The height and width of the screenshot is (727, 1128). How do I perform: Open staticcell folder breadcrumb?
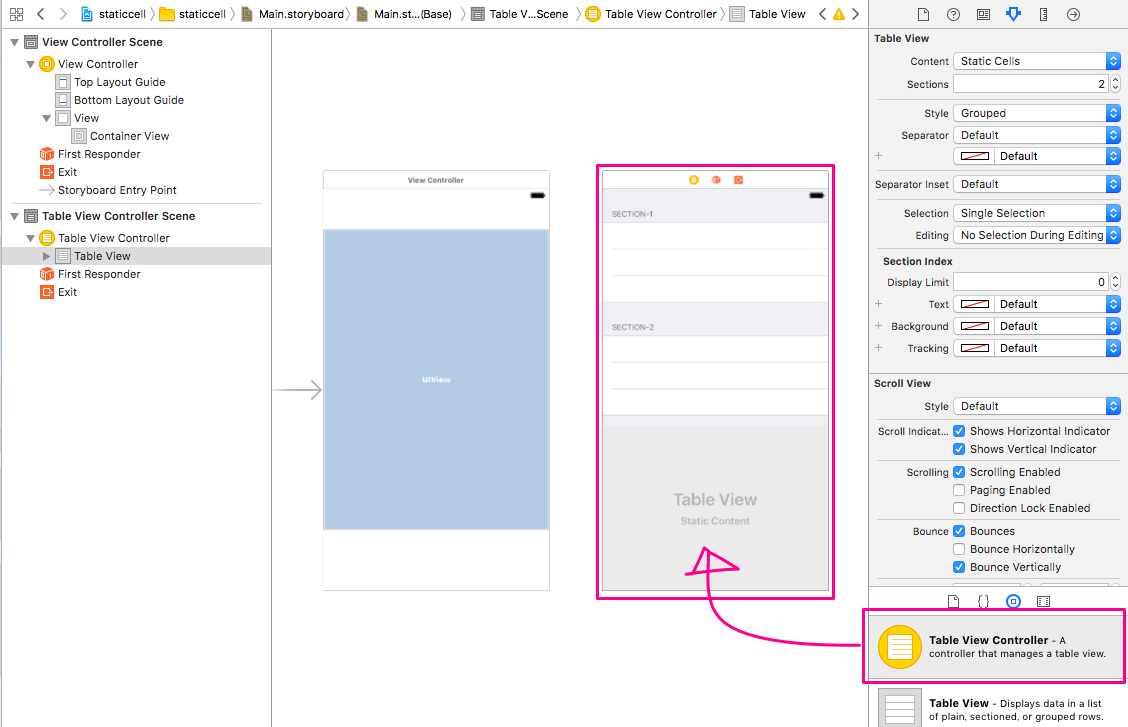[x=193, y=14]
